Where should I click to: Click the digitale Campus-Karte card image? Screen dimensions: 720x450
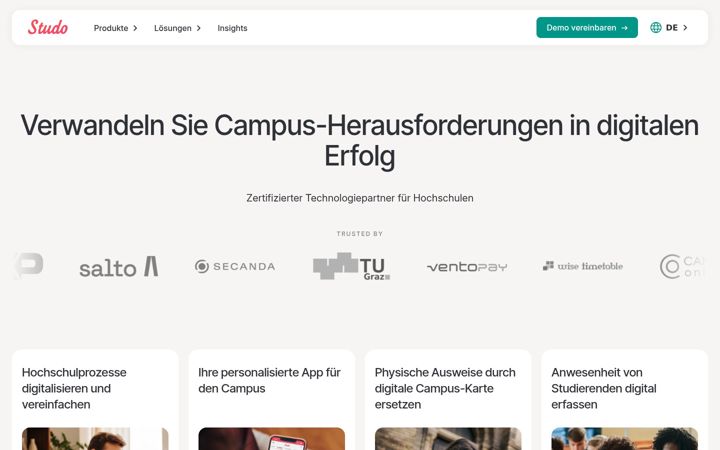(x=448, y=439)
